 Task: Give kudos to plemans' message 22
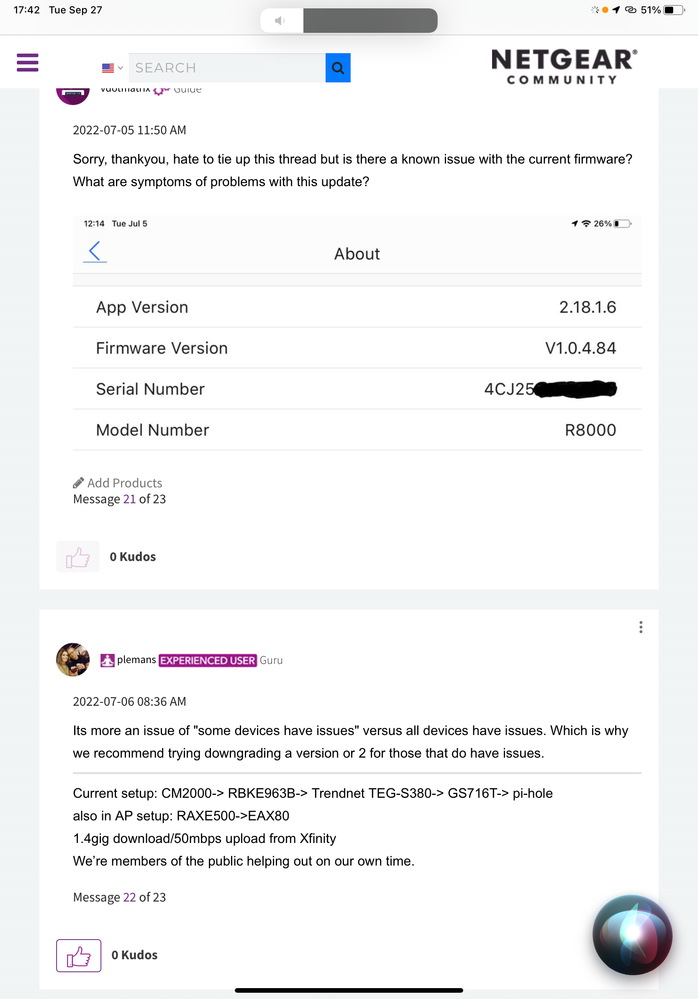click(x=79, y=955)
